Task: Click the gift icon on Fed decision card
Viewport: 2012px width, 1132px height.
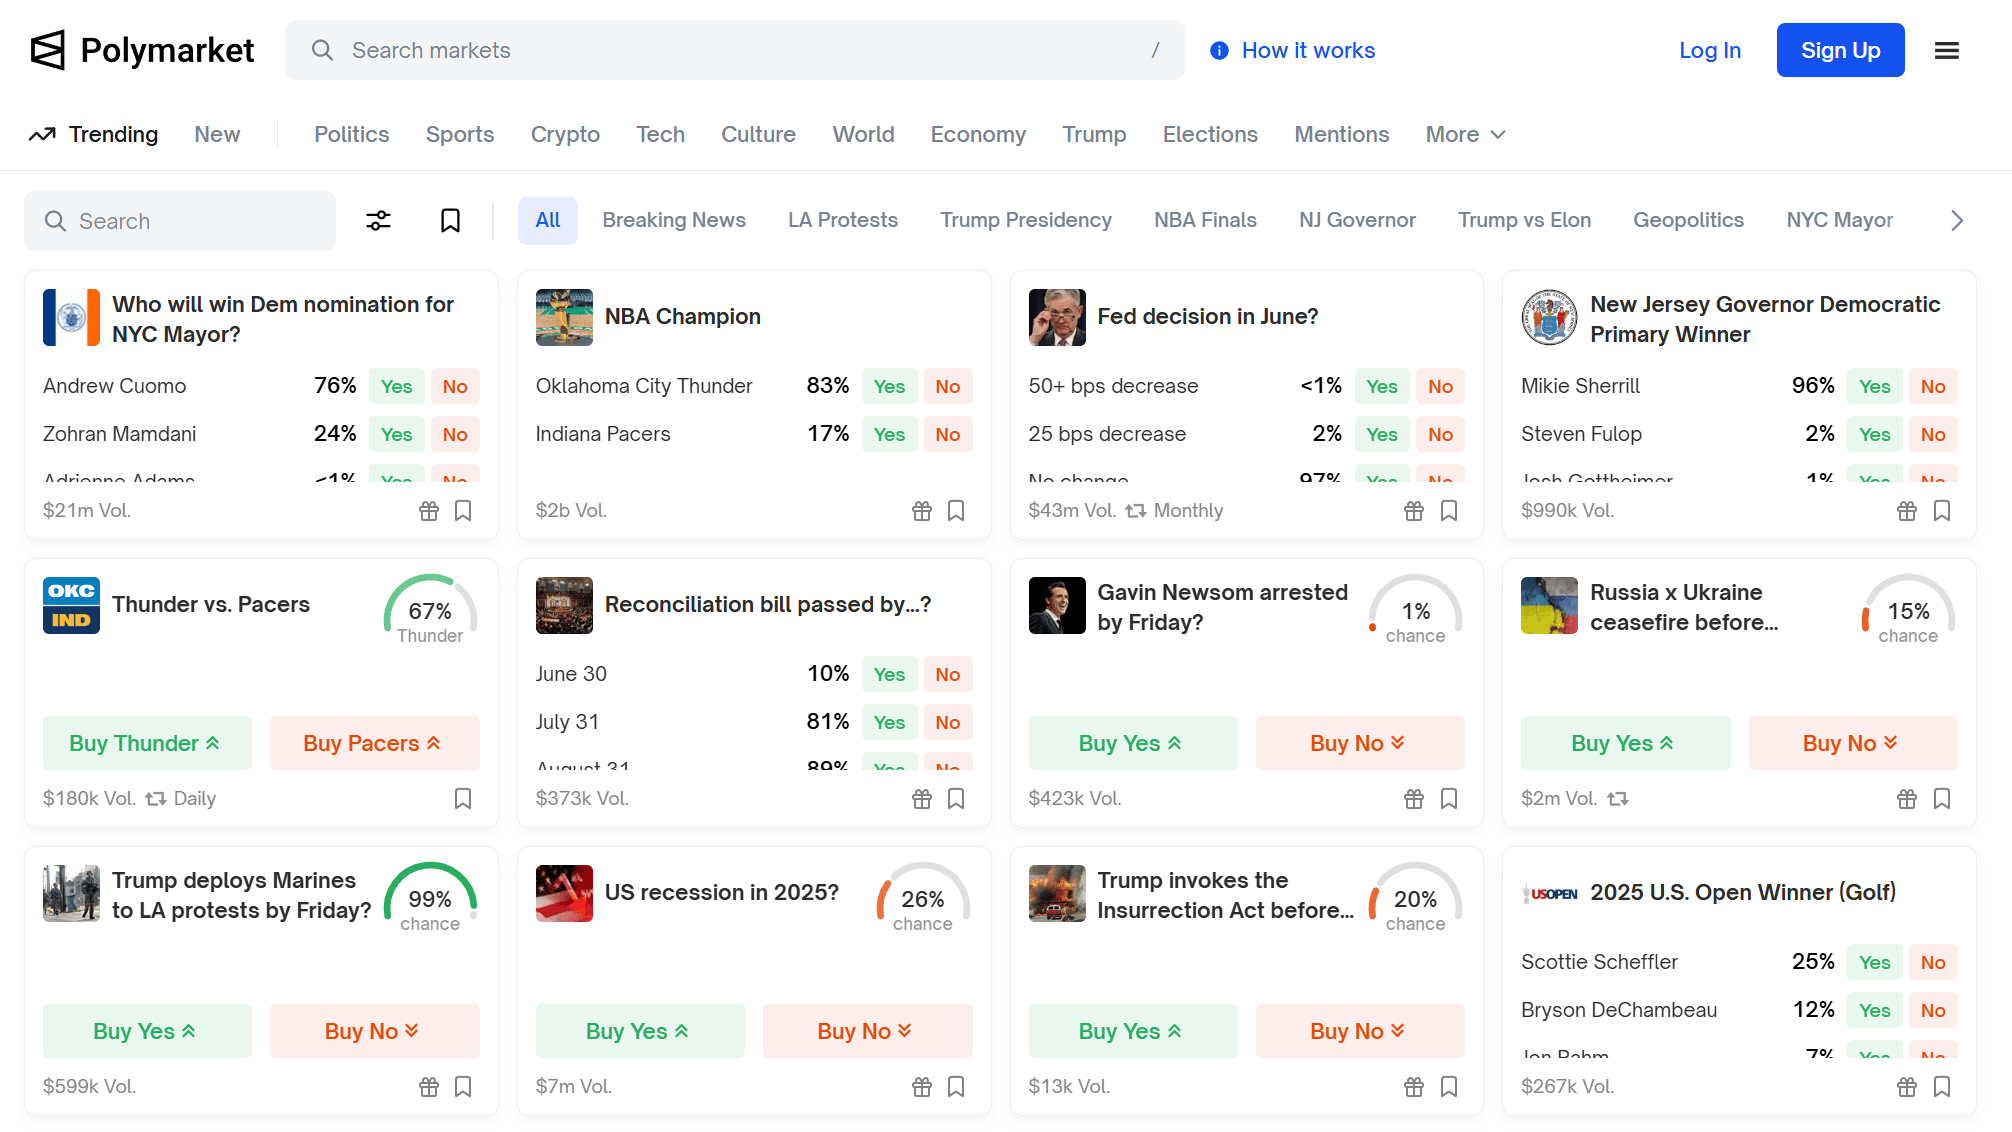Action: tap(1414, 511)
